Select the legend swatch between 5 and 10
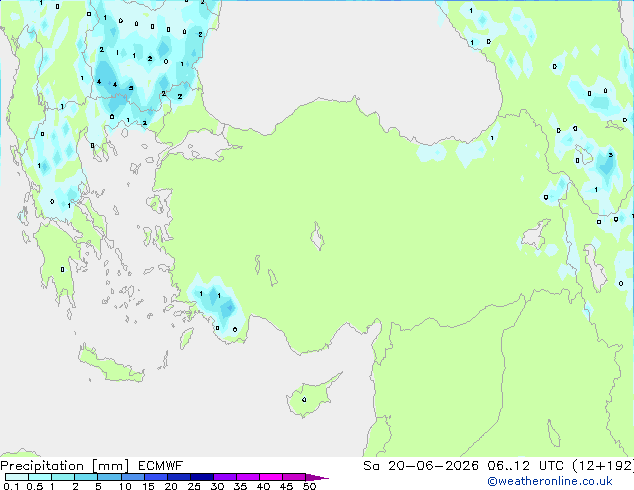This screenshot has width=634, height=490. pos(109,477)
